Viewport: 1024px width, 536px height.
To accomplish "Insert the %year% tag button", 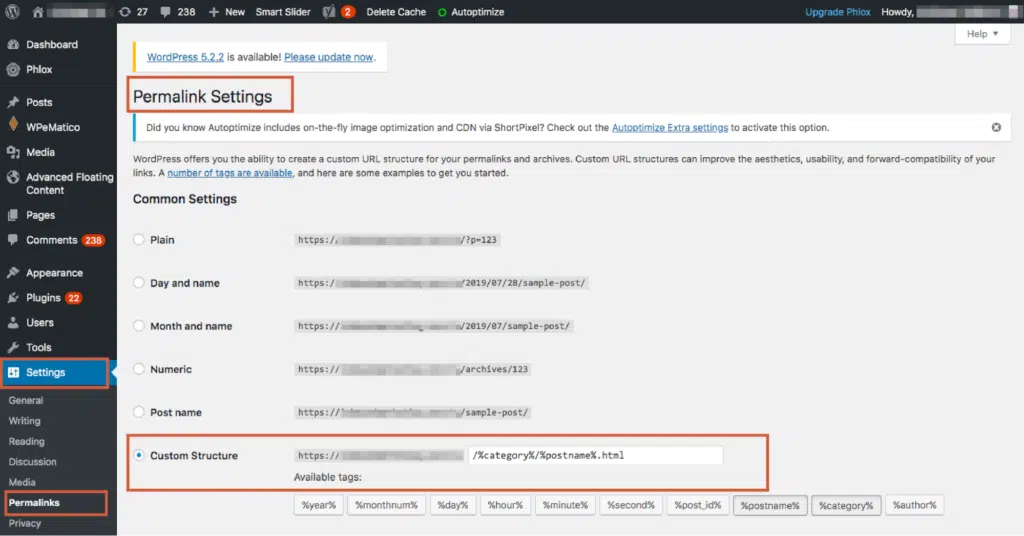I will pos(318,506).
